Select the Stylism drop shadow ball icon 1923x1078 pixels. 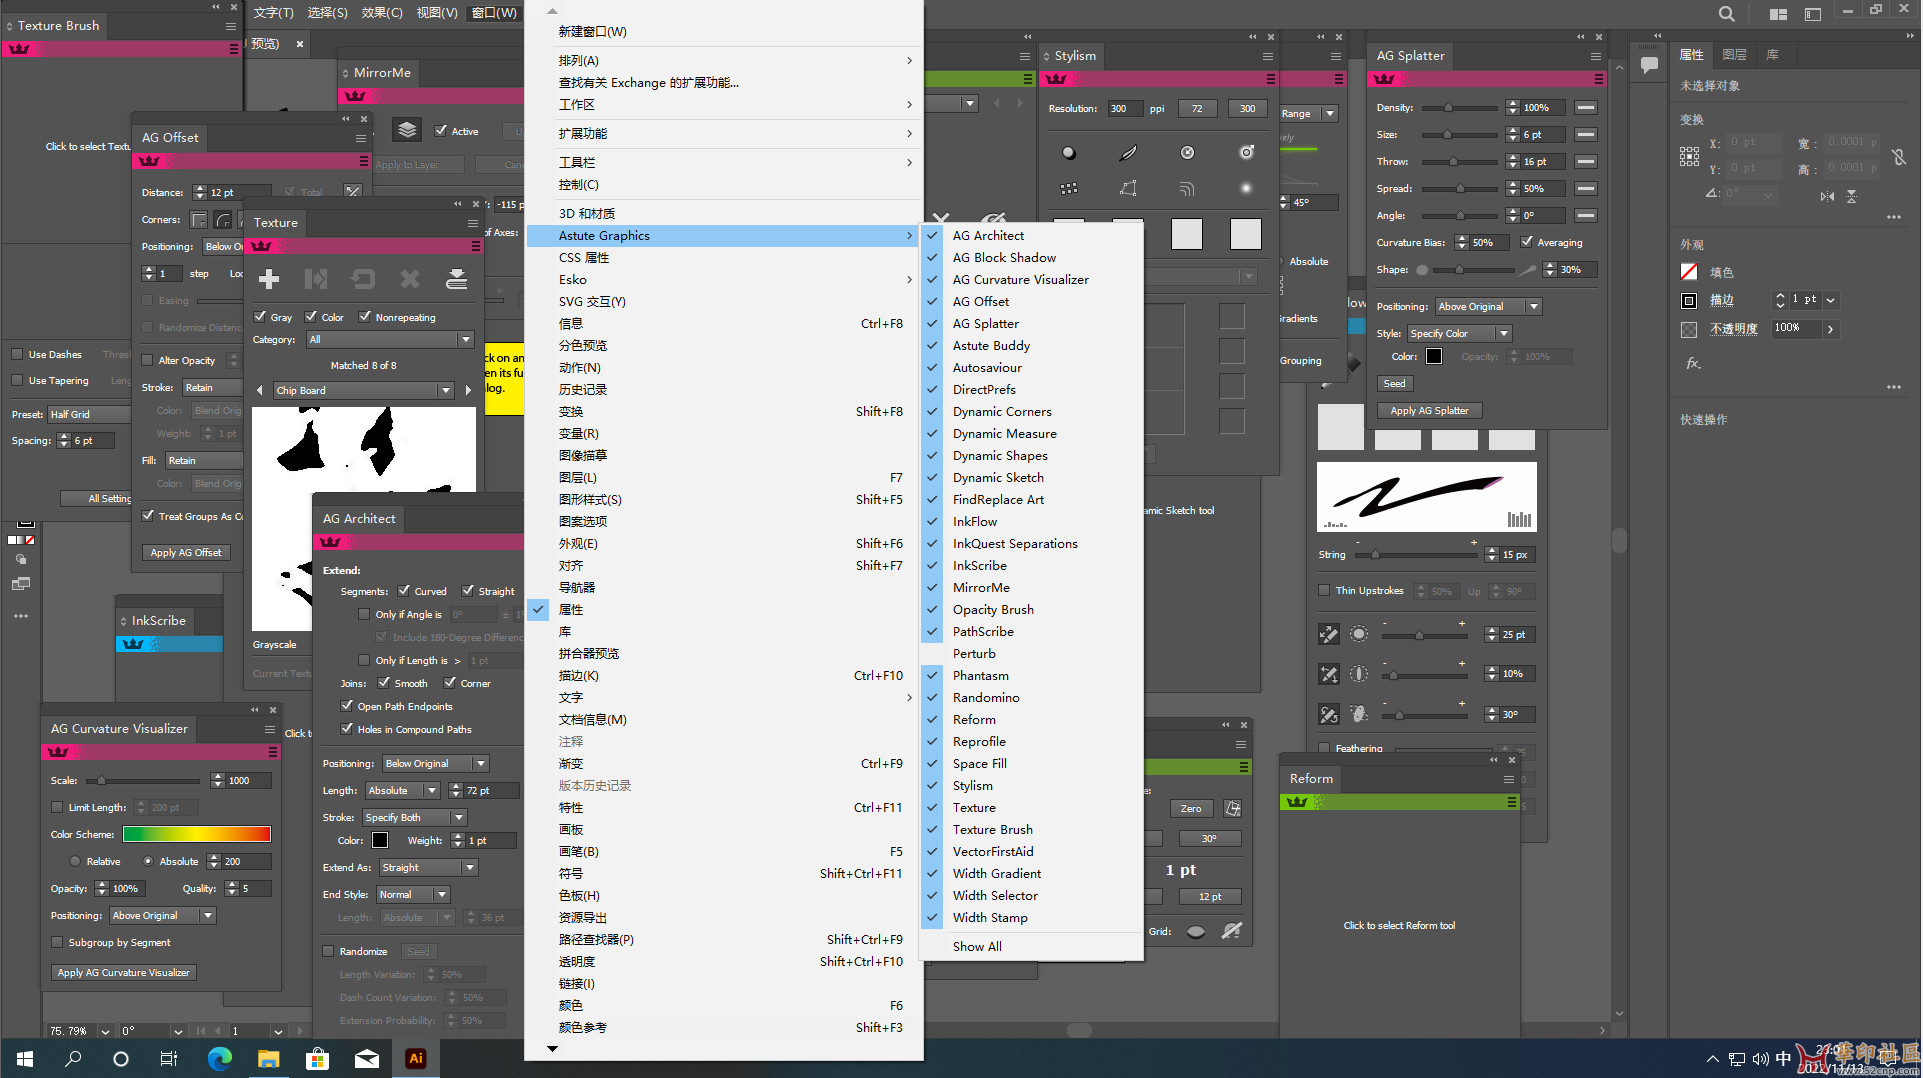point(1069,153)
